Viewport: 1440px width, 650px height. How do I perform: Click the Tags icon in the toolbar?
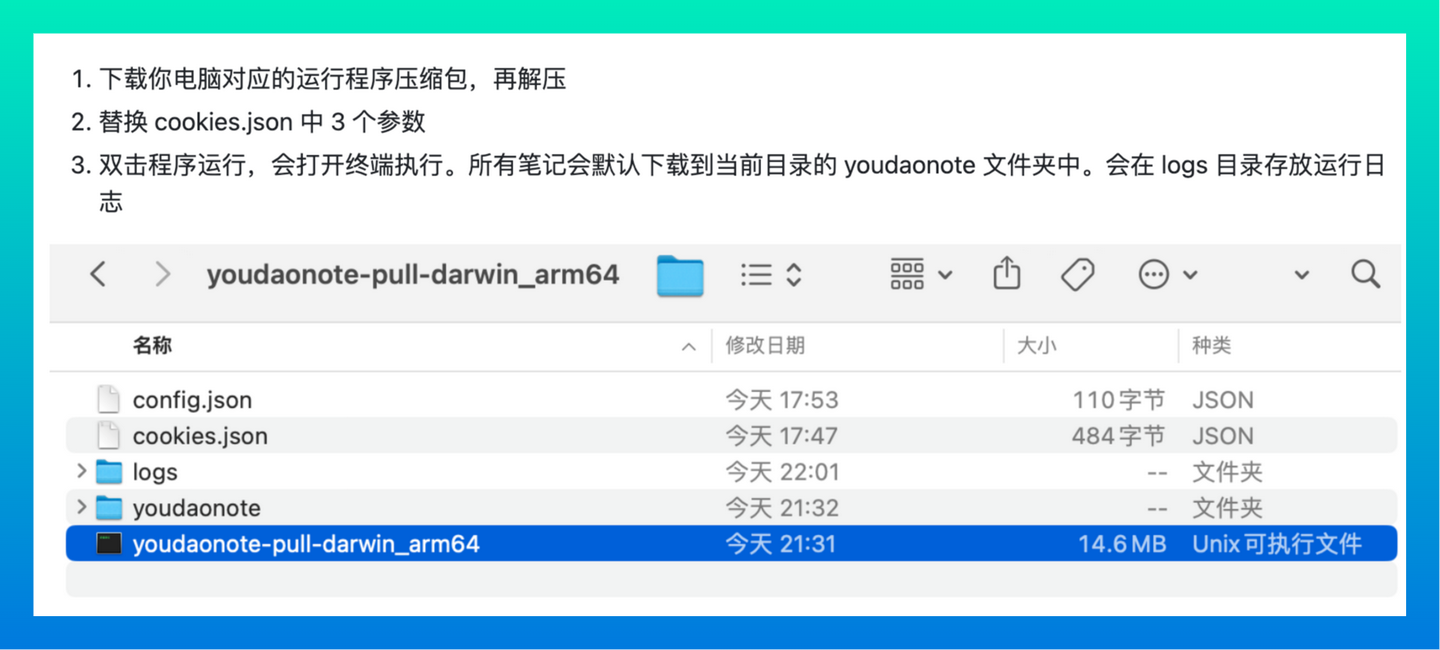(1078, 273)
